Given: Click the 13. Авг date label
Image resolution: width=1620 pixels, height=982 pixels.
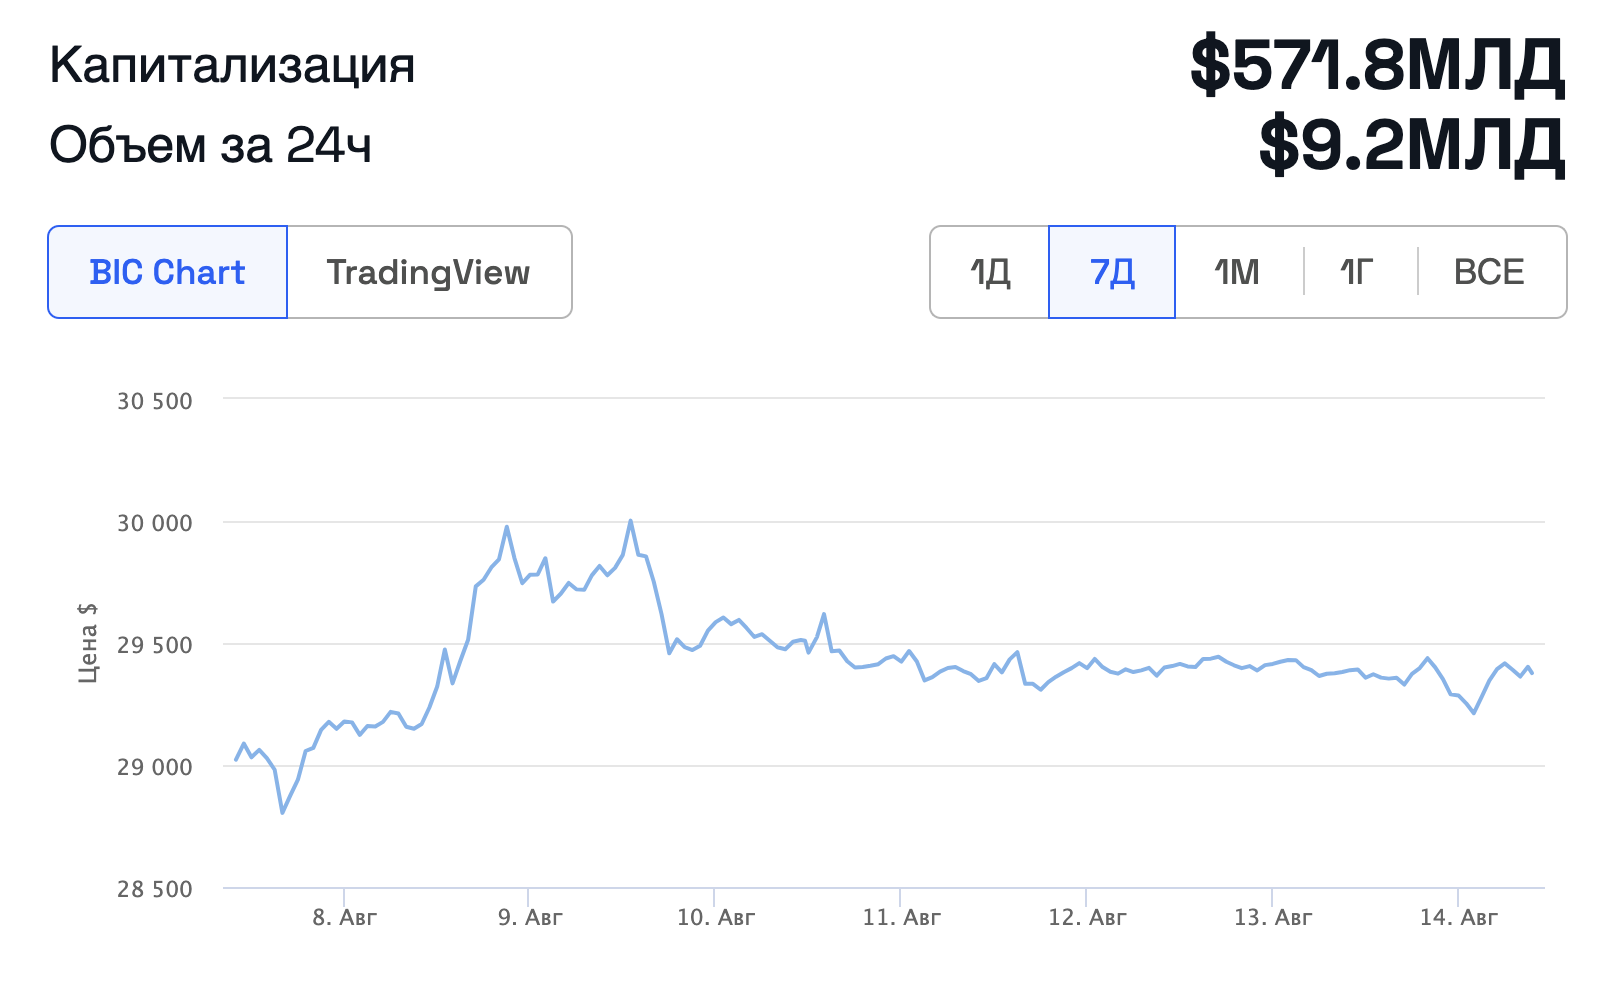Looking at the screenshot, I should [1273, 917].
